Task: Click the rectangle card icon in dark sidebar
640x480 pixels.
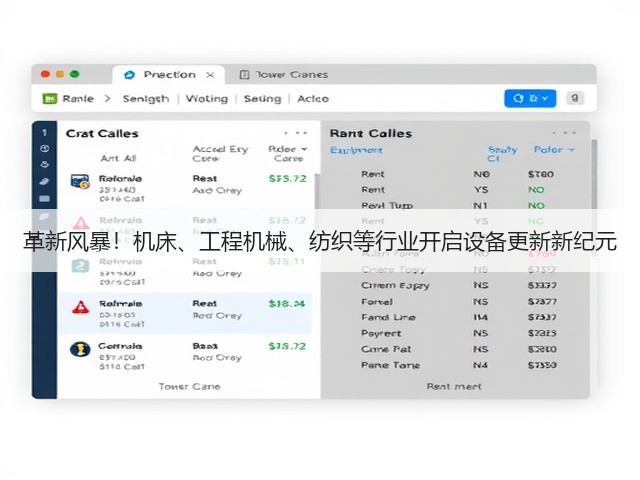Action: click(x=44, y=199)
